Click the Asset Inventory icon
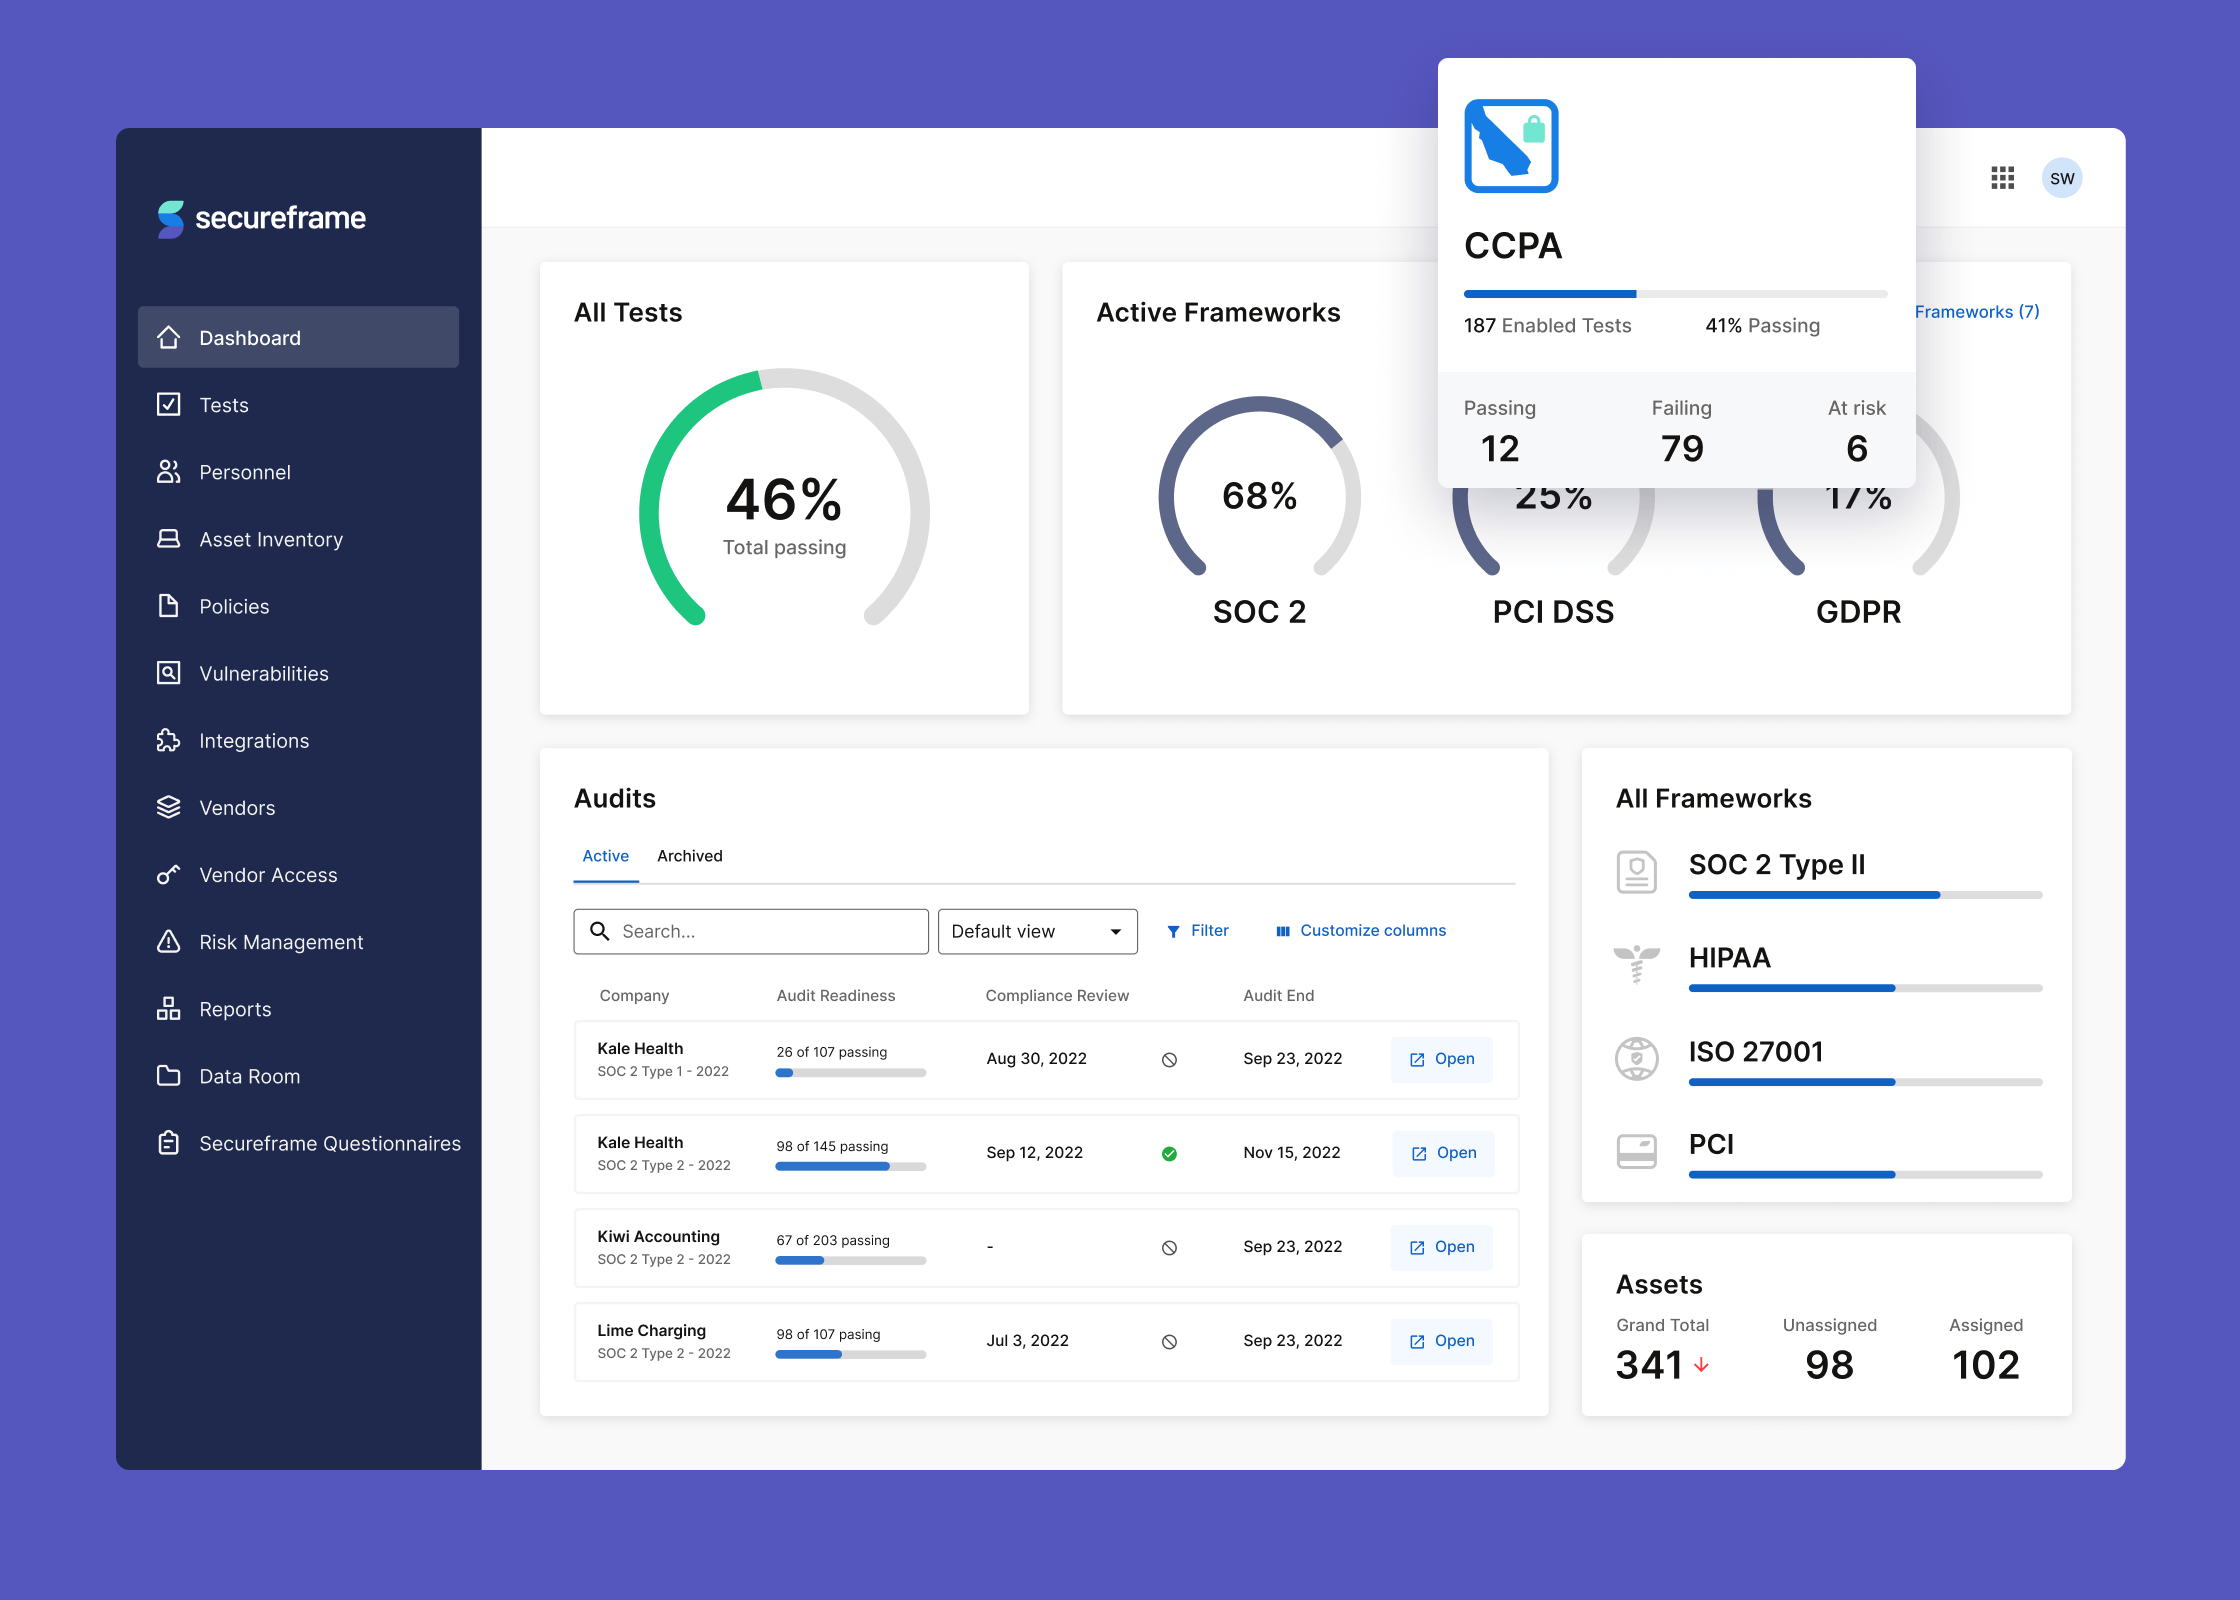Viewport: 2240px width, 1600px height. 168,538
